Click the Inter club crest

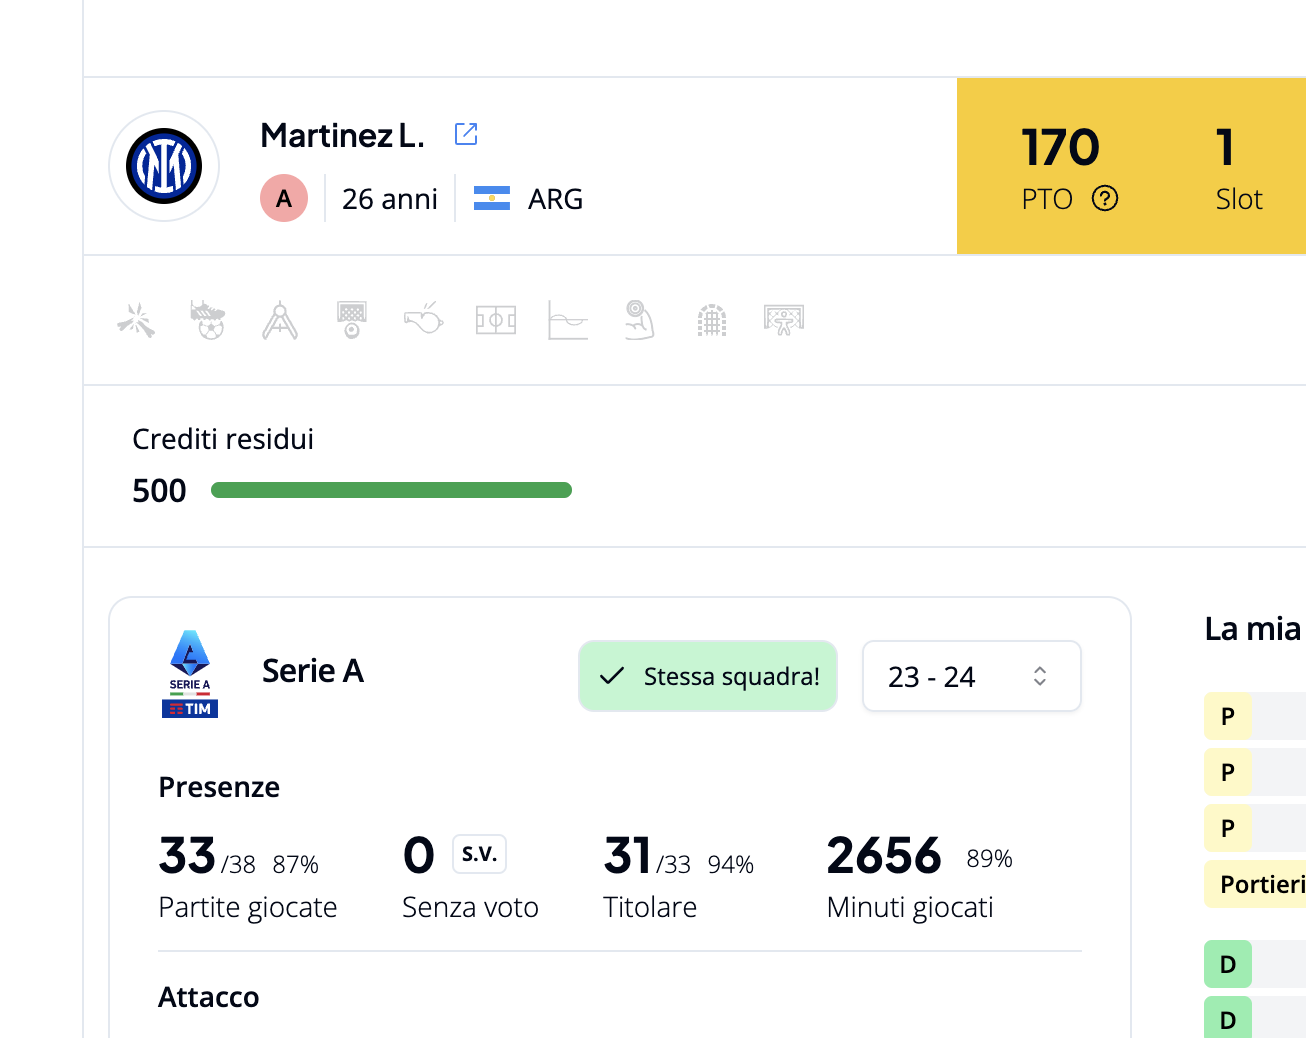pyautogui.click(x=164, y=166)
